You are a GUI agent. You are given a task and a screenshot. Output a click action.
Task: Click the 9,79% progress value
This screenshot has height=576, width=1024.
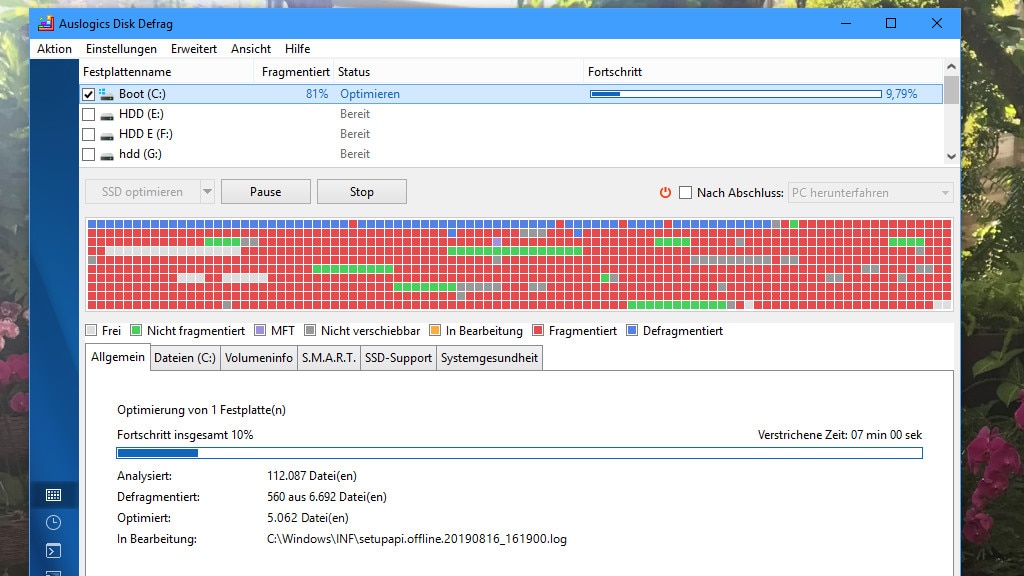coord(901,94)
